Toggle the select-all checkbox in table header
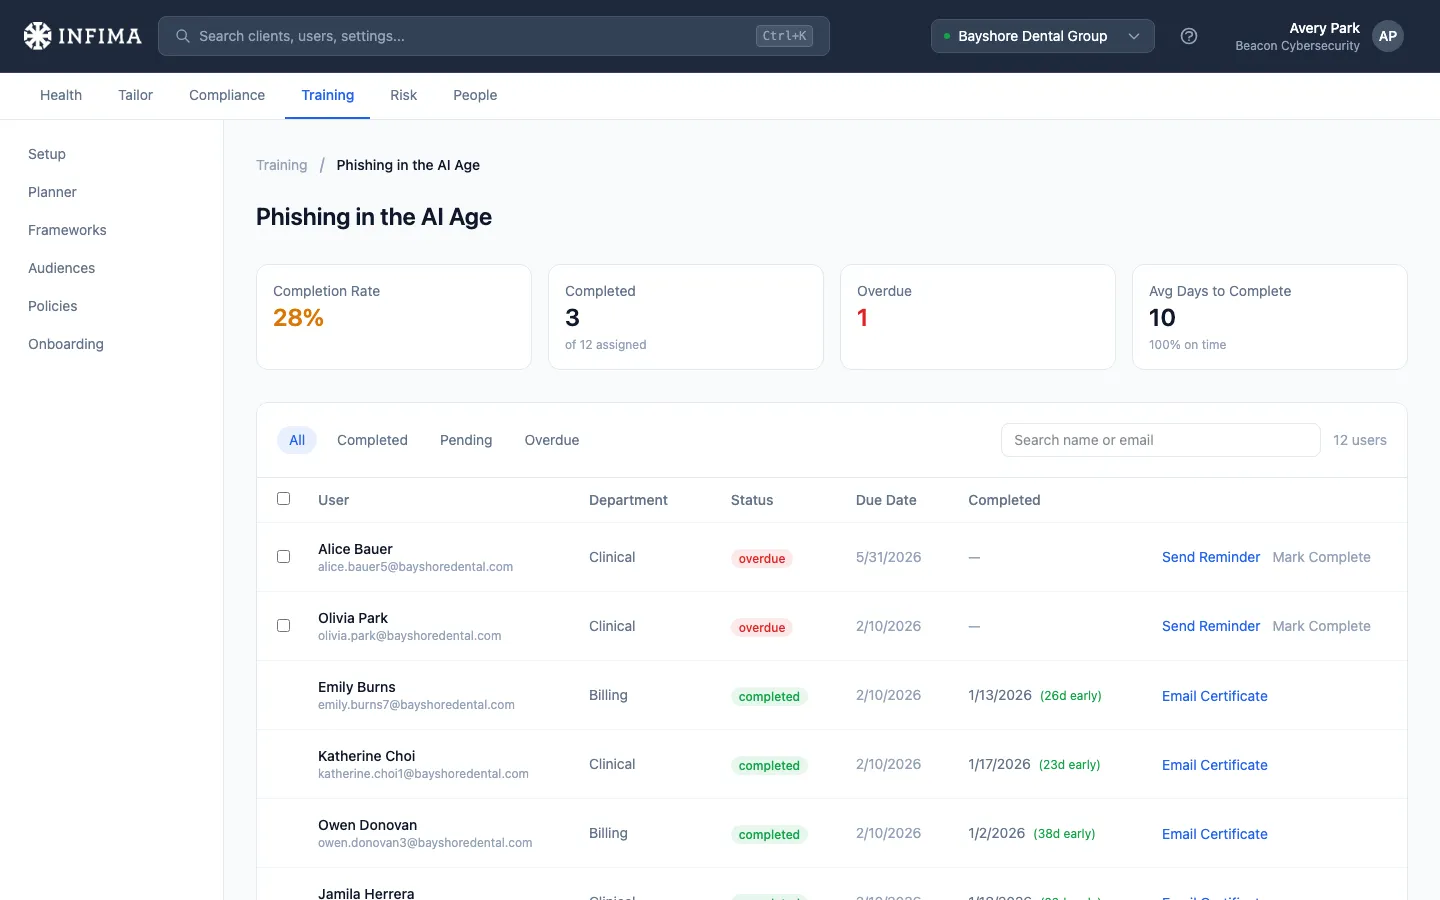 284,498
